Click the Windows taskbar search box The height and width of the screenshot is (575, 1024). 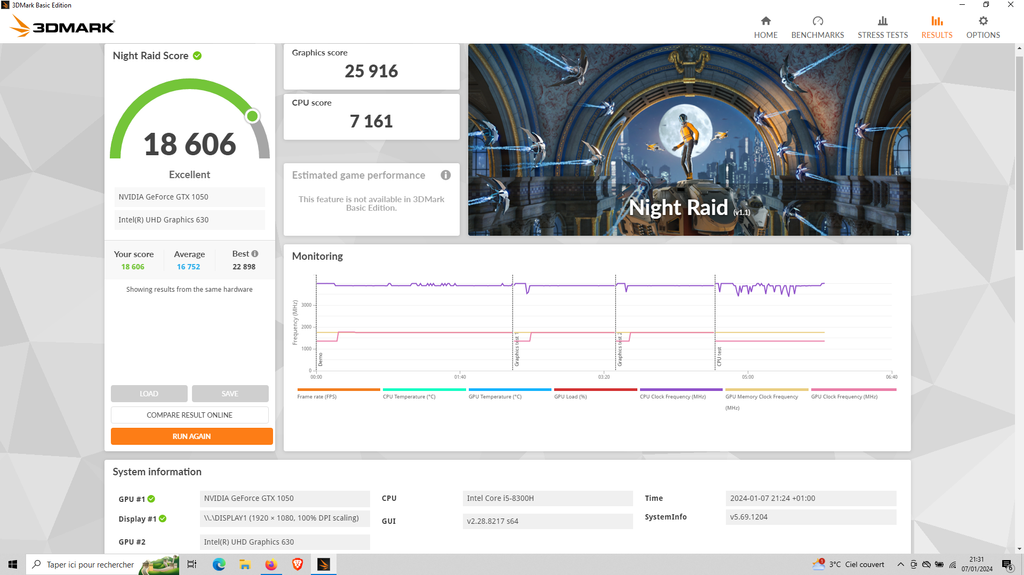click(90, 565)
